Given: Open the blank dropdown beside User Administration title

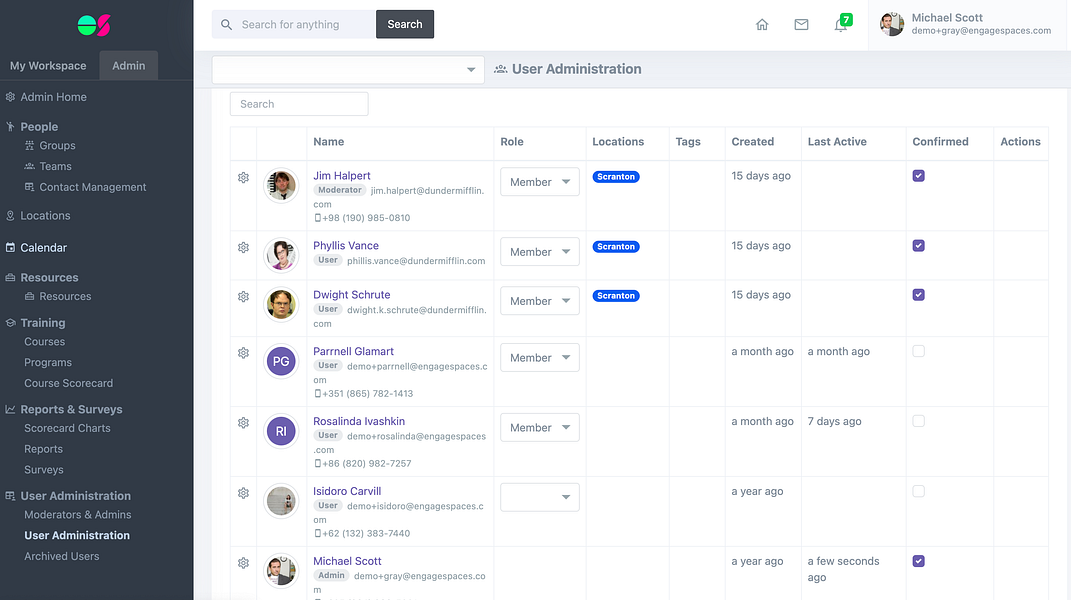Looking at the screenshot, I should coord(348,70).
